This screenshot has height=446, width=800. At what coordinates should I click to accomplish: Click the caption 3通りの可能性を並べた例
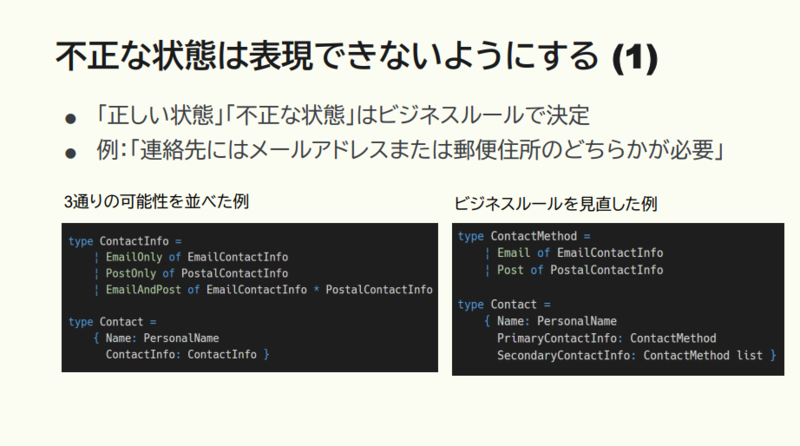pos(156,202)
